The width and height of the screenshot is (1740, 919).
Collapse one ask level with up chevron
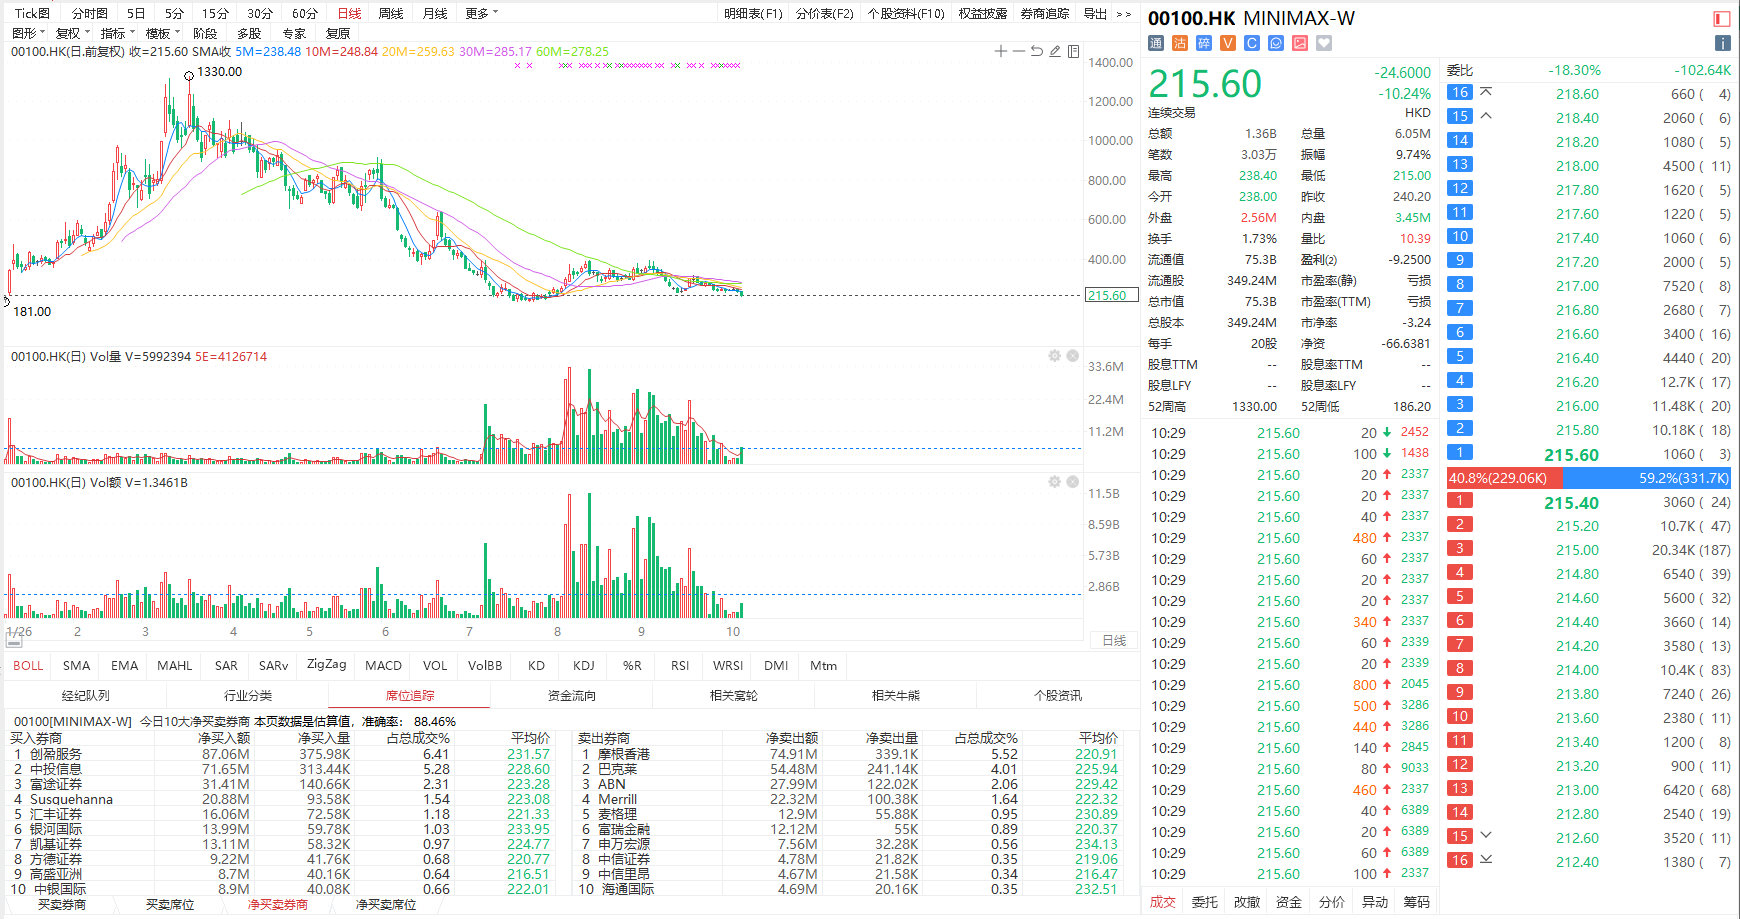coord(1486,116)
